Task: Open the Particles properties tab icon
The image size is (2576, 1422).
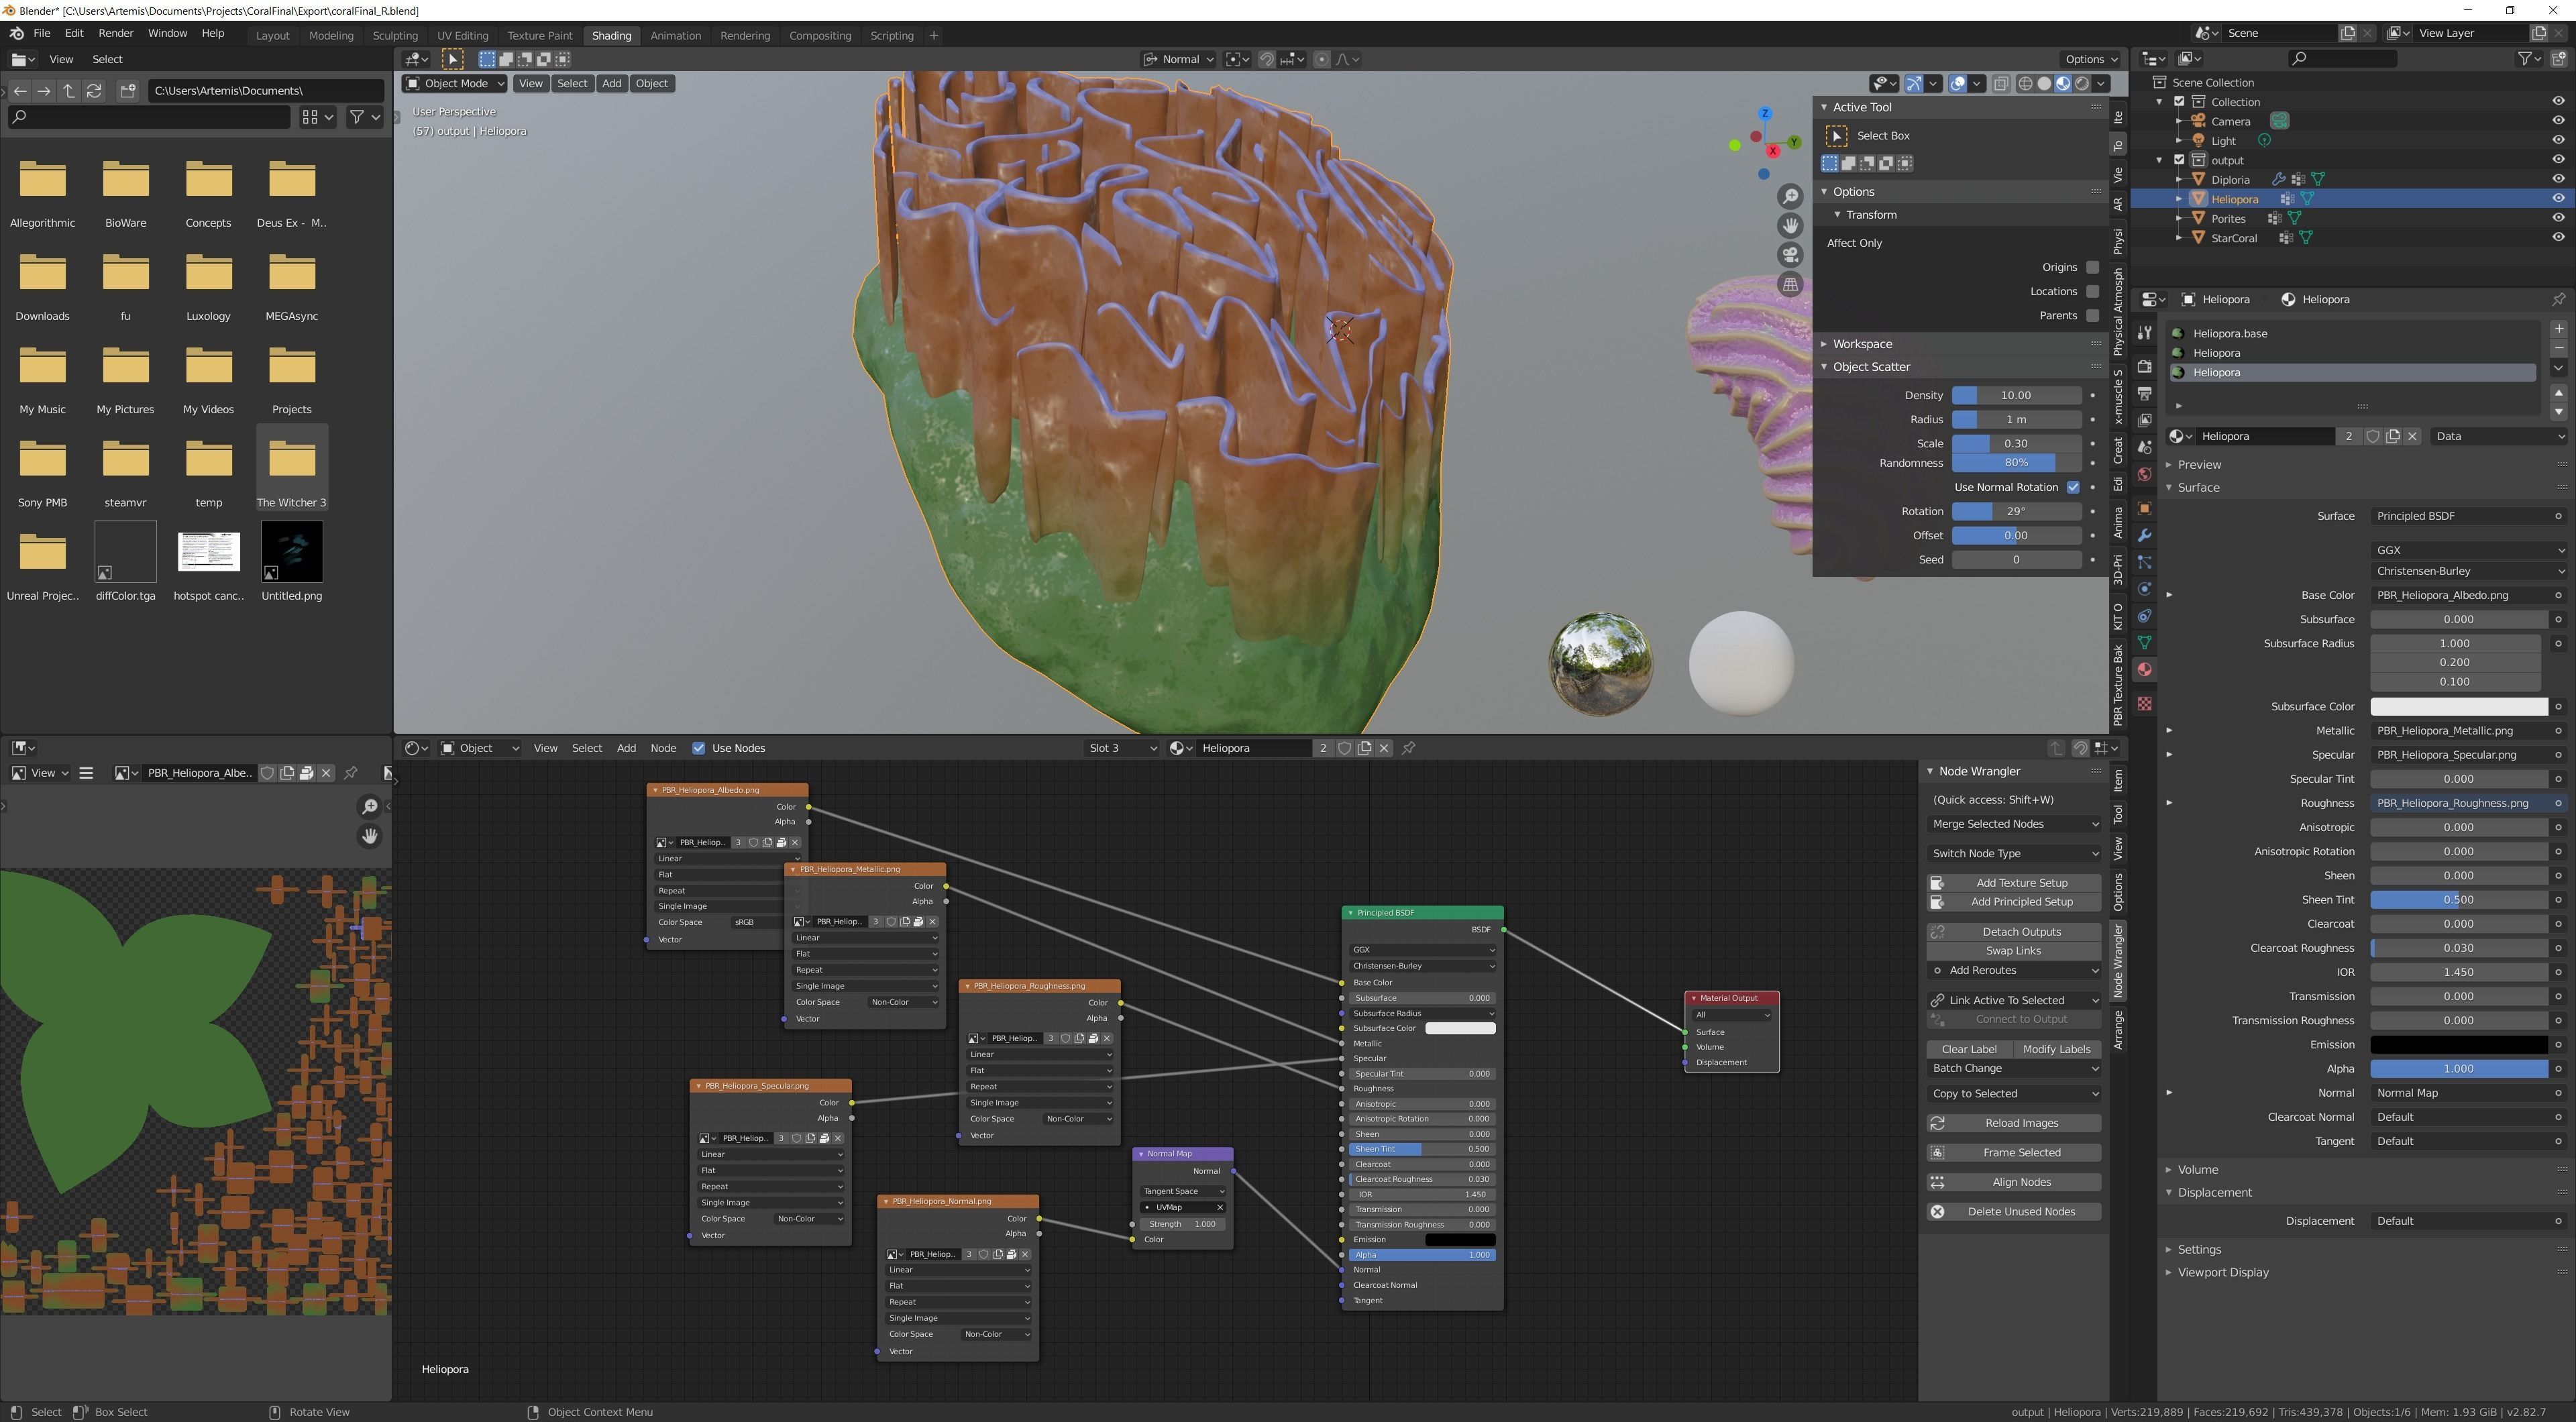Action: click(2144, 563)
